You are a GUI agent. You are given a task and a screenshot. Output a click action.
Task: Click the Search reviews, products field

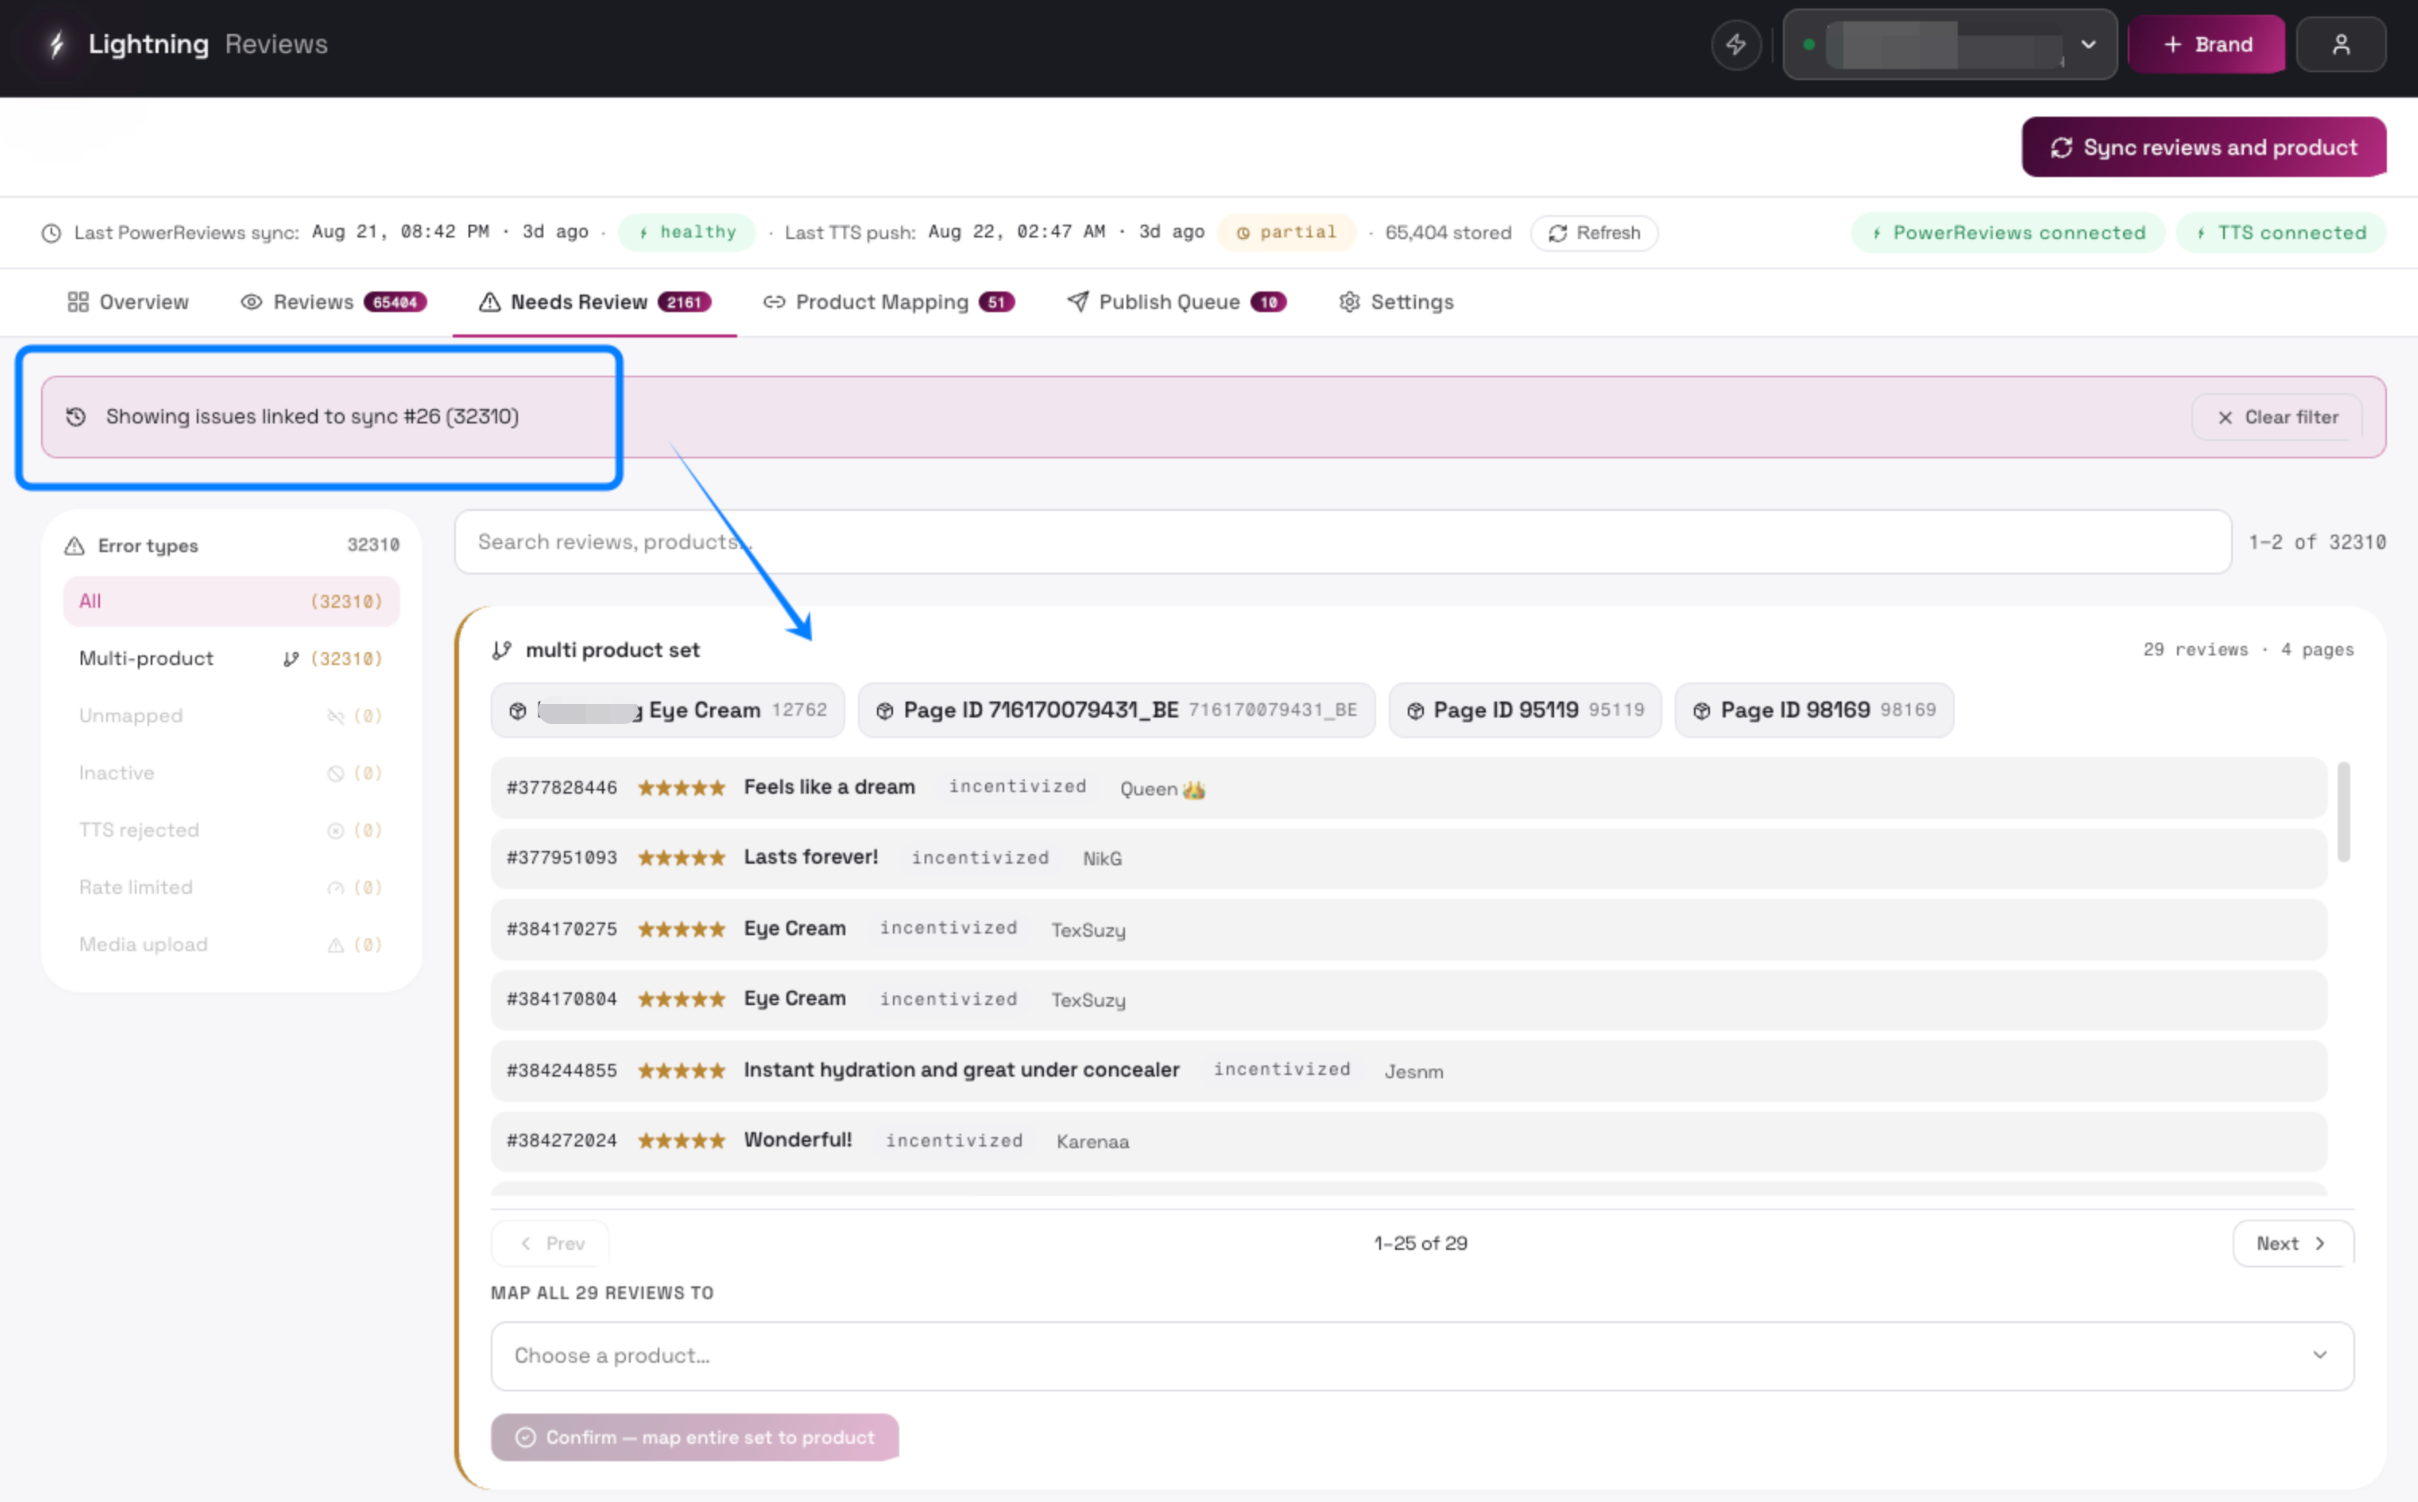tap(1342, 542)
